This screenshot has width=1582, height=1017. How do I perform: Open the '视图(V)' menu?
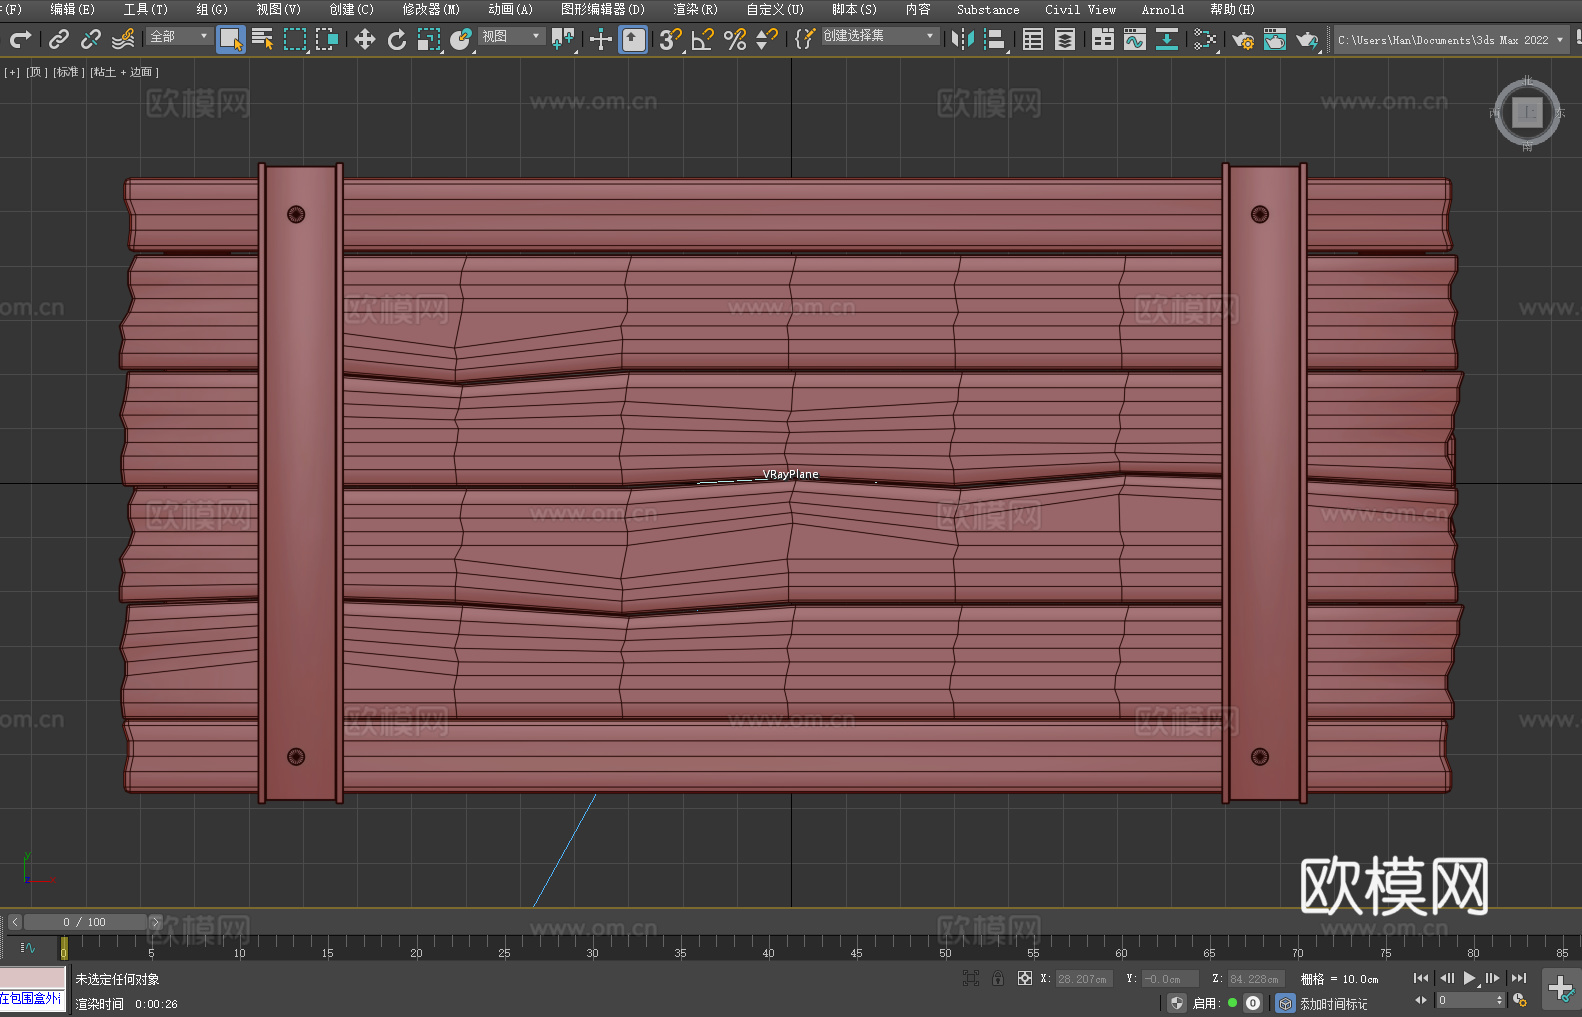point(278,9)
